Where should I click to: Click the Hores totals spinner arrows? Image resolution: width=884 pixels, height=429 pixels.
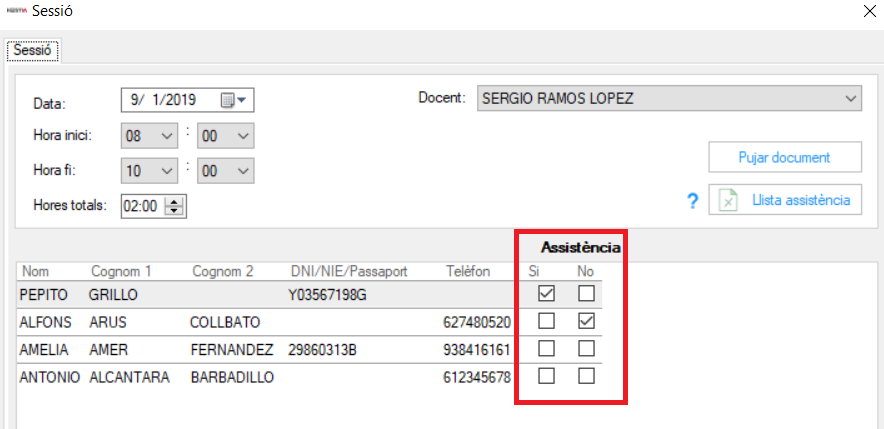click(x=177, y=207)
